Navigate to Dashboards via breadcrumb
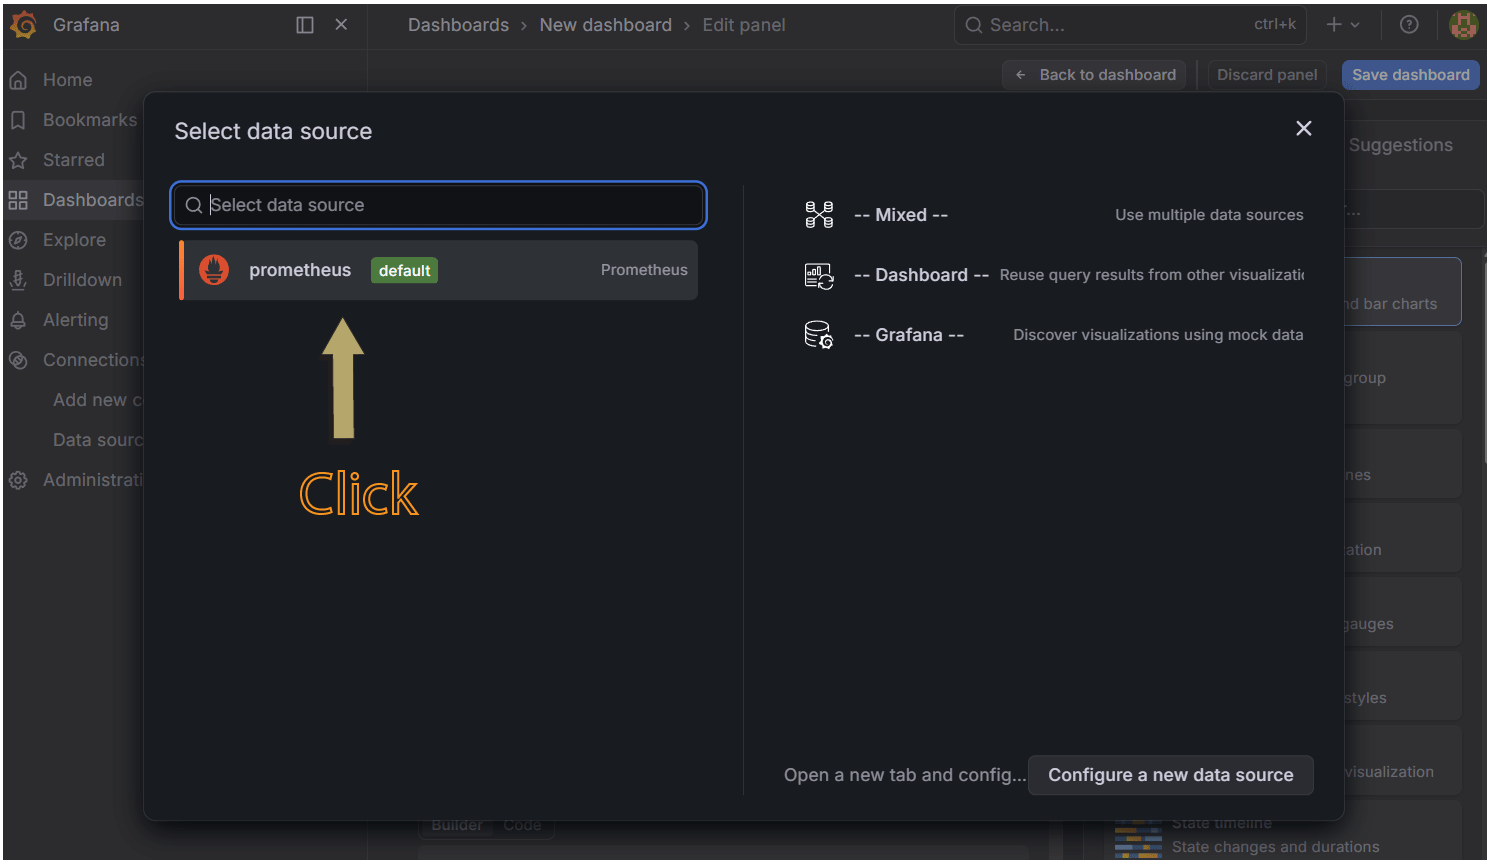 point(458,24)
